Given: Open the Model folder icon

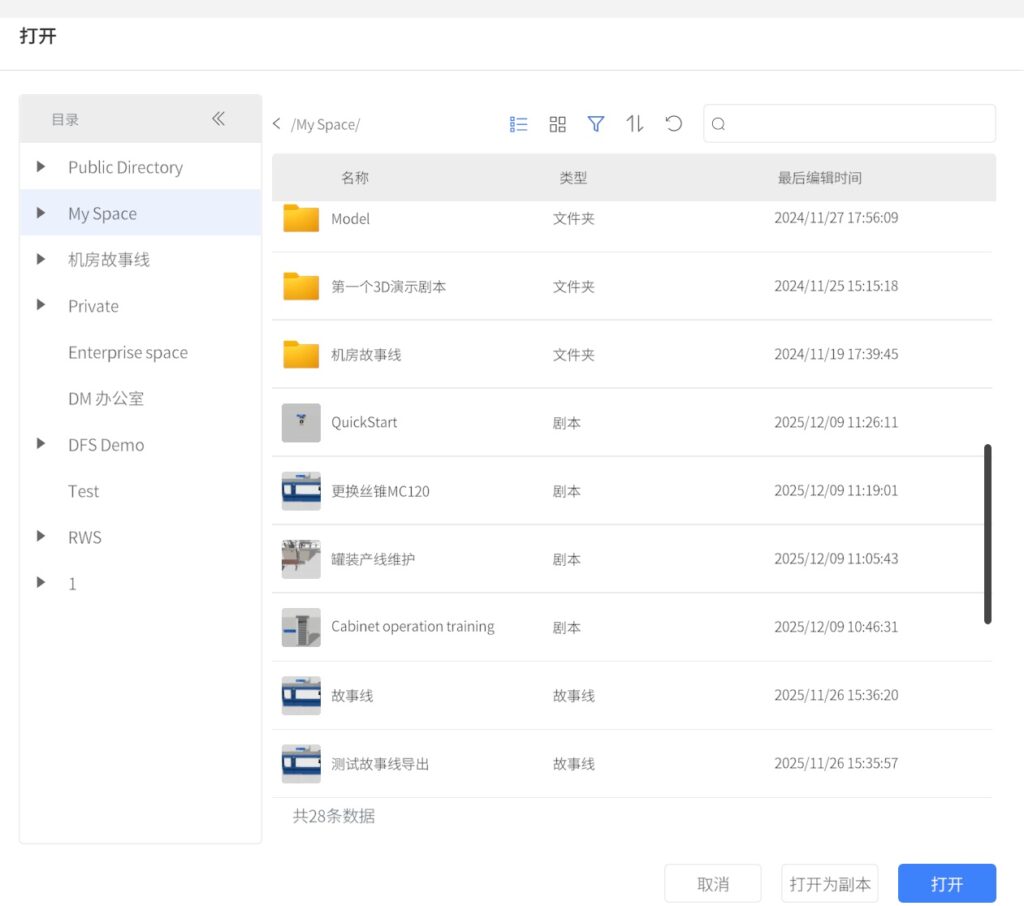Looking at the screenshot, I should click(x=301, y=218).
